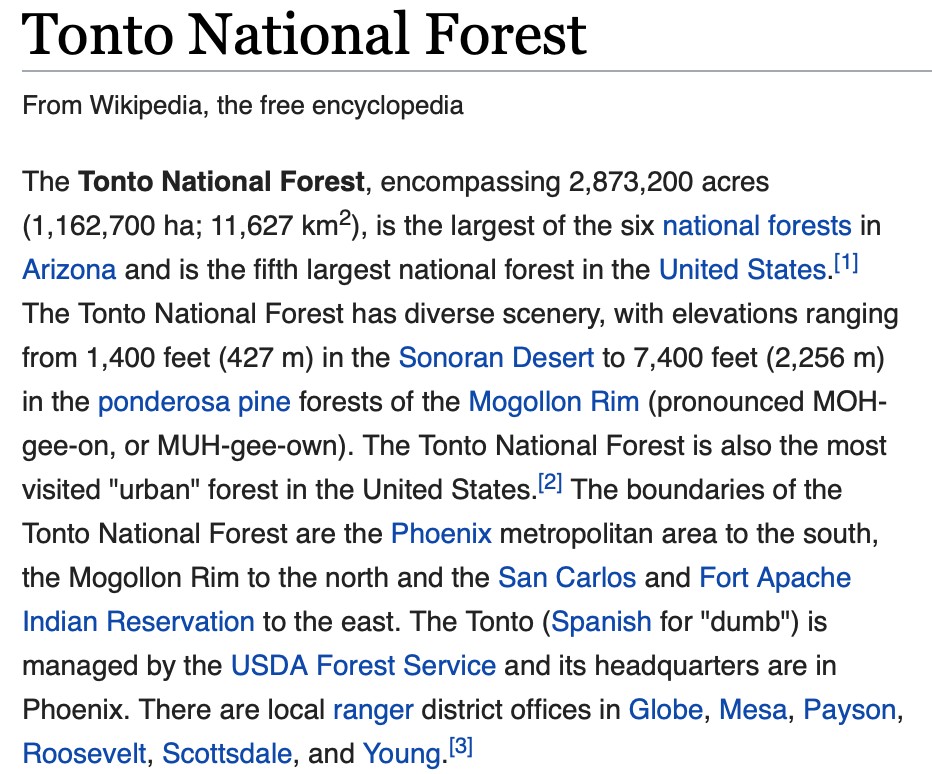Click the Young district link

pos(402,753)
